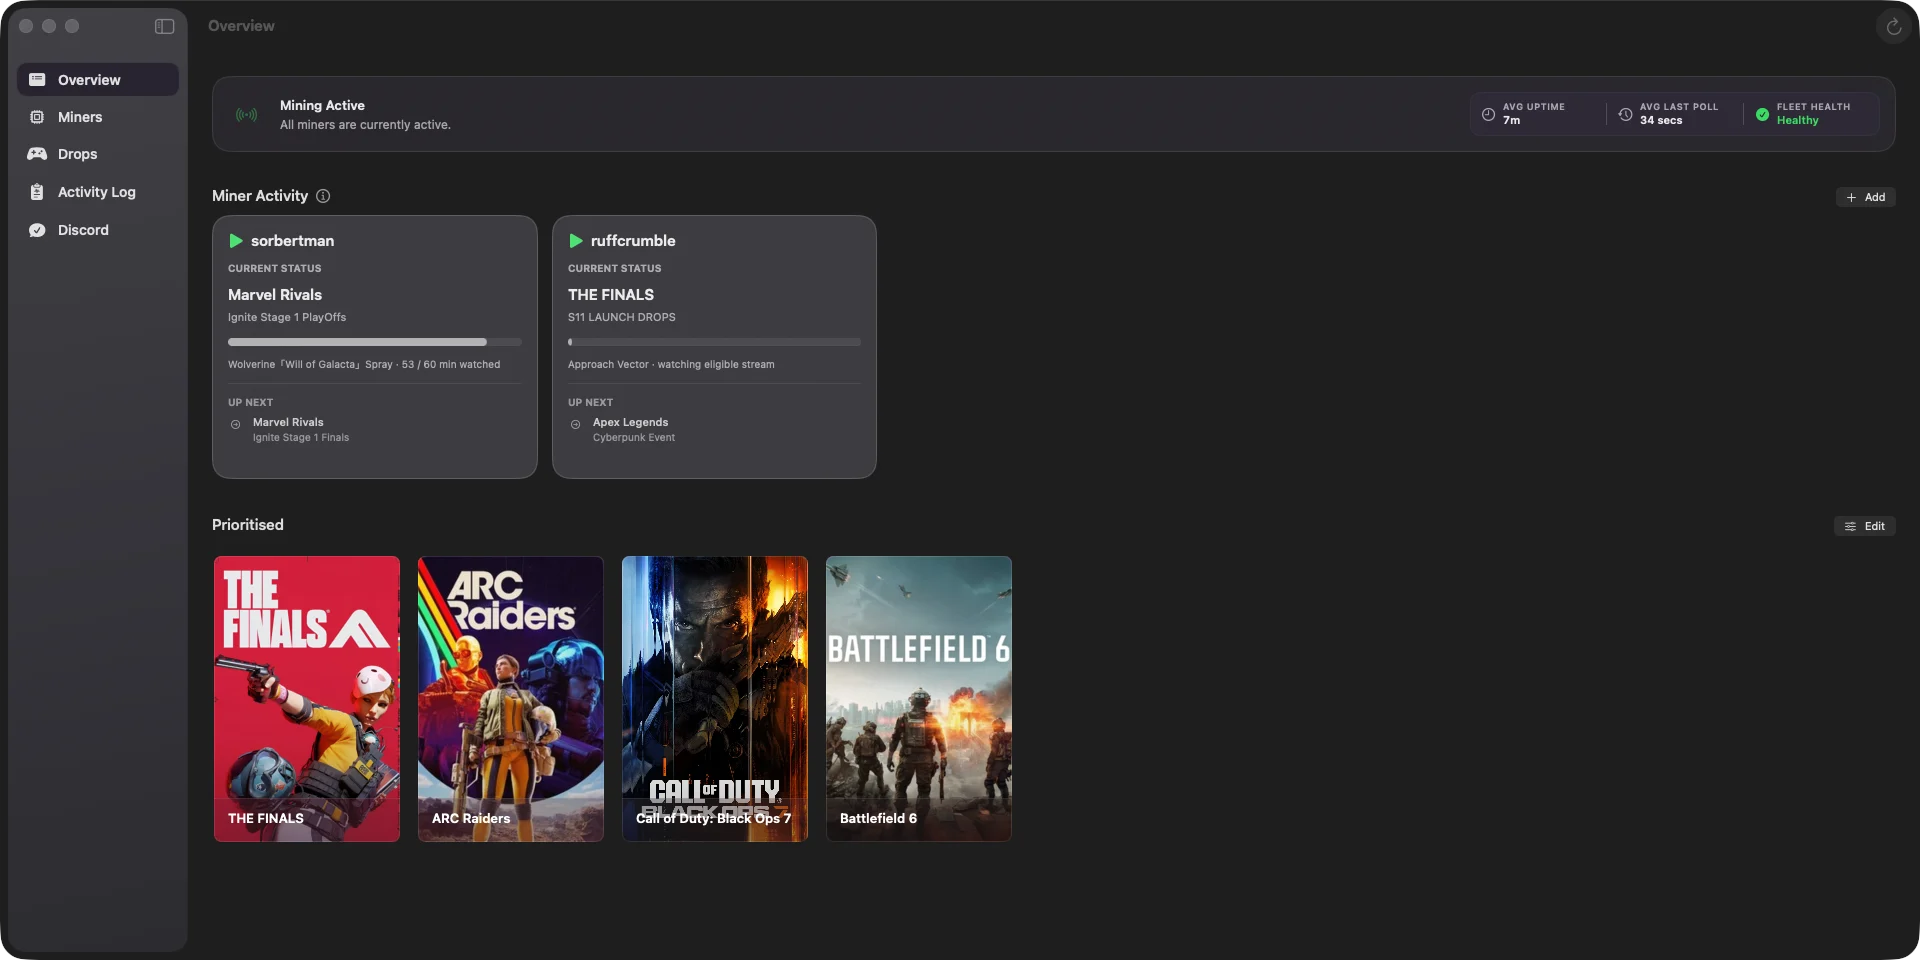The width and height of the screenshot is (1920, 960).
Task: Click the Edit button for Prioritised games
Action: (1864, 526)
